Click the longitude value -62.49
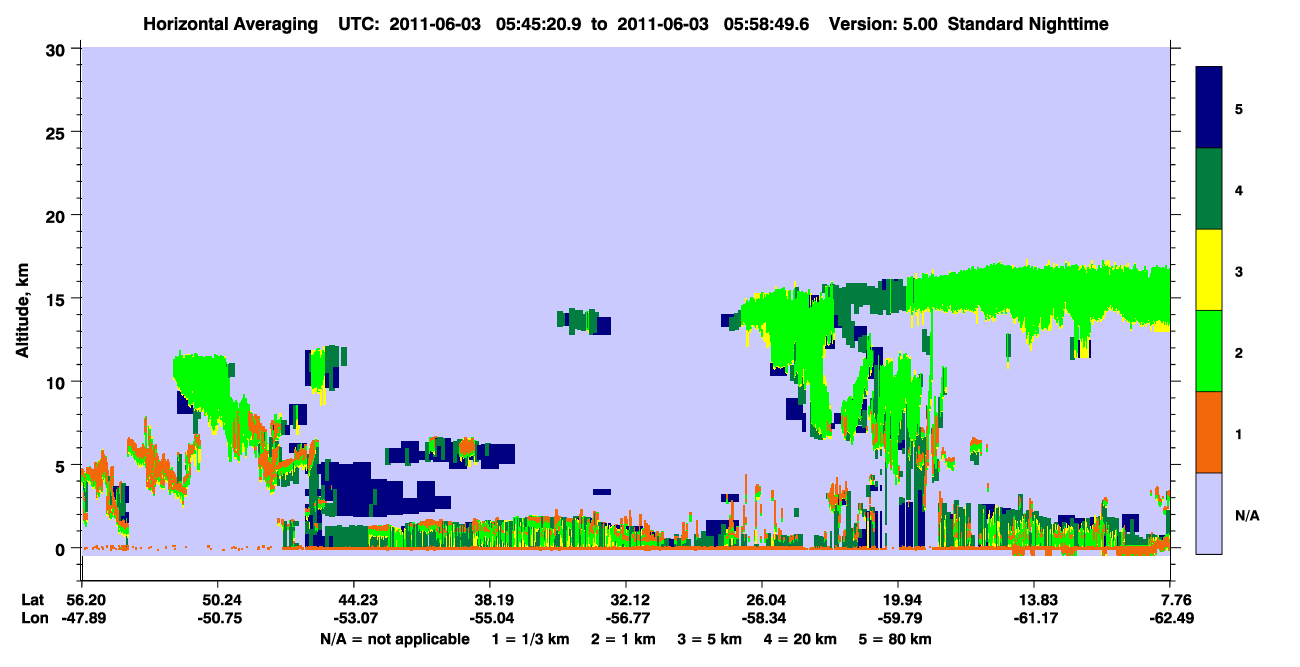This screenshot has width=1300, height=667. pos(1170,618)
